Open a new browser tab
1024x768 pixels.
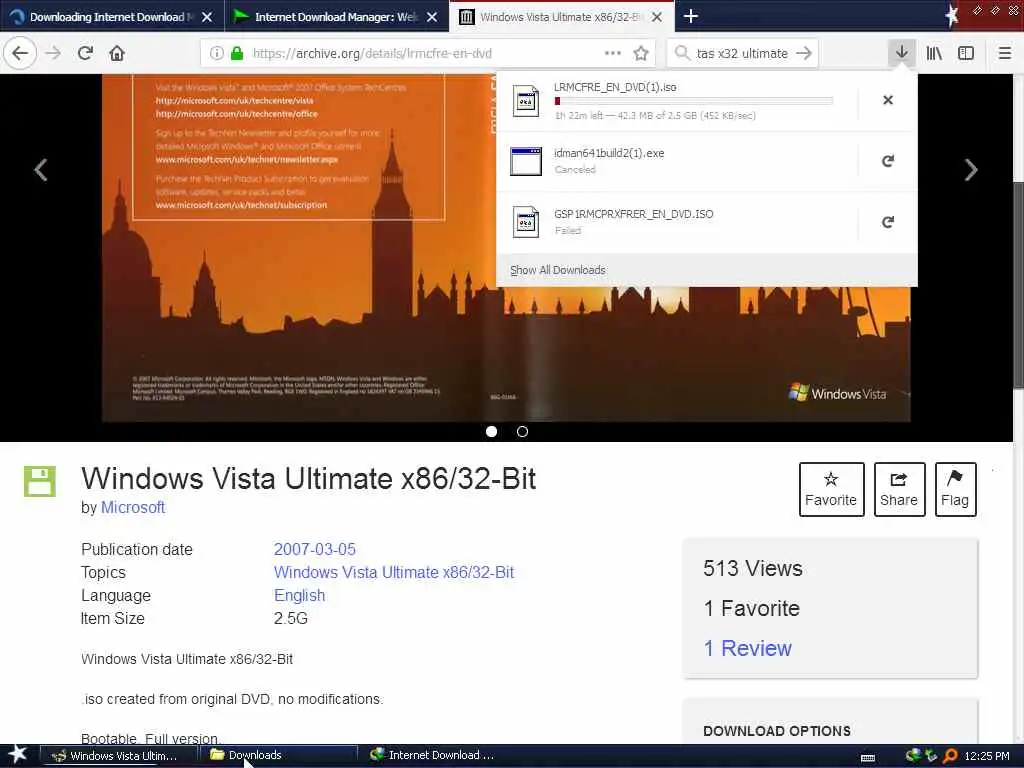[691, 16]
